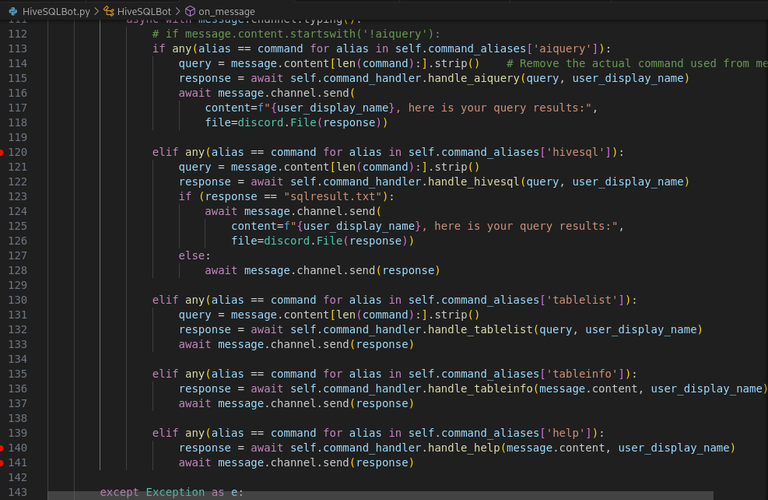768x500 pixels.
Task: Click the else keyword on line 127
Action: [192, 256]
